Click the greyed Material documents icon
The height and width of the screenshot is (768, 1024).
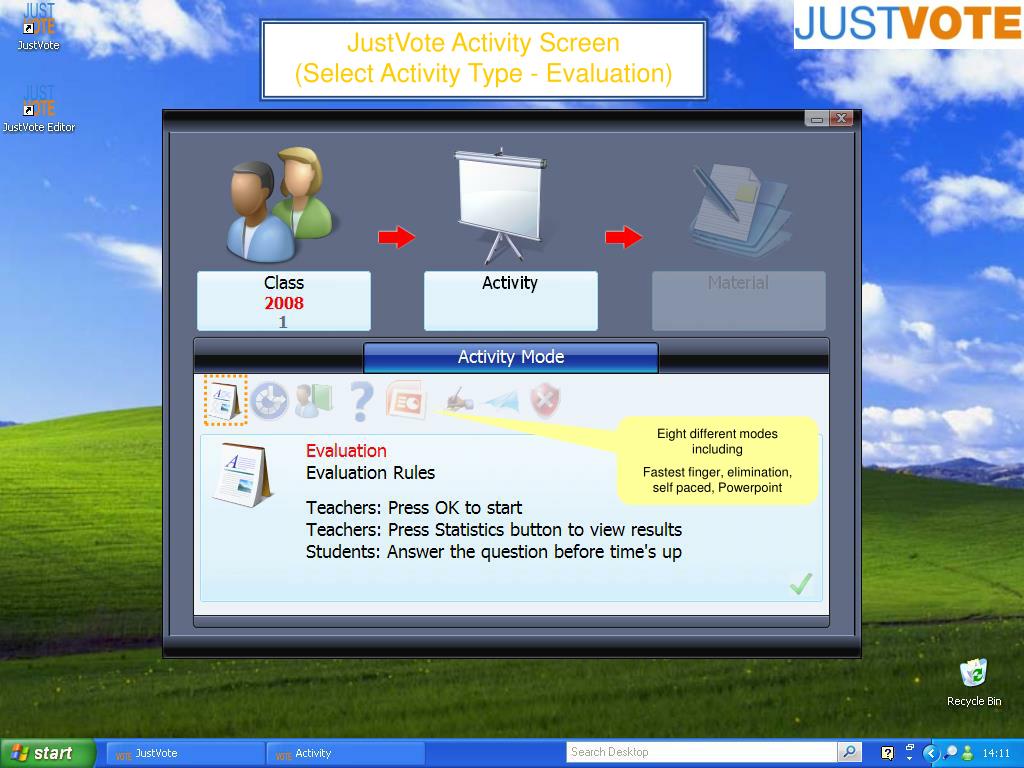(739, 209)
